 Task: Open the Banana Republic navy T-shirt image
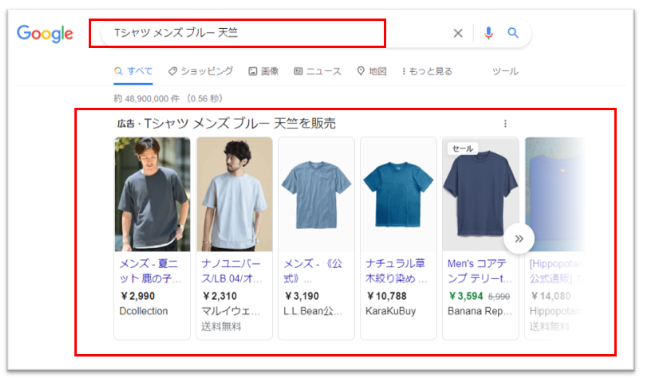pyautogui.click(x=480, y=194)
